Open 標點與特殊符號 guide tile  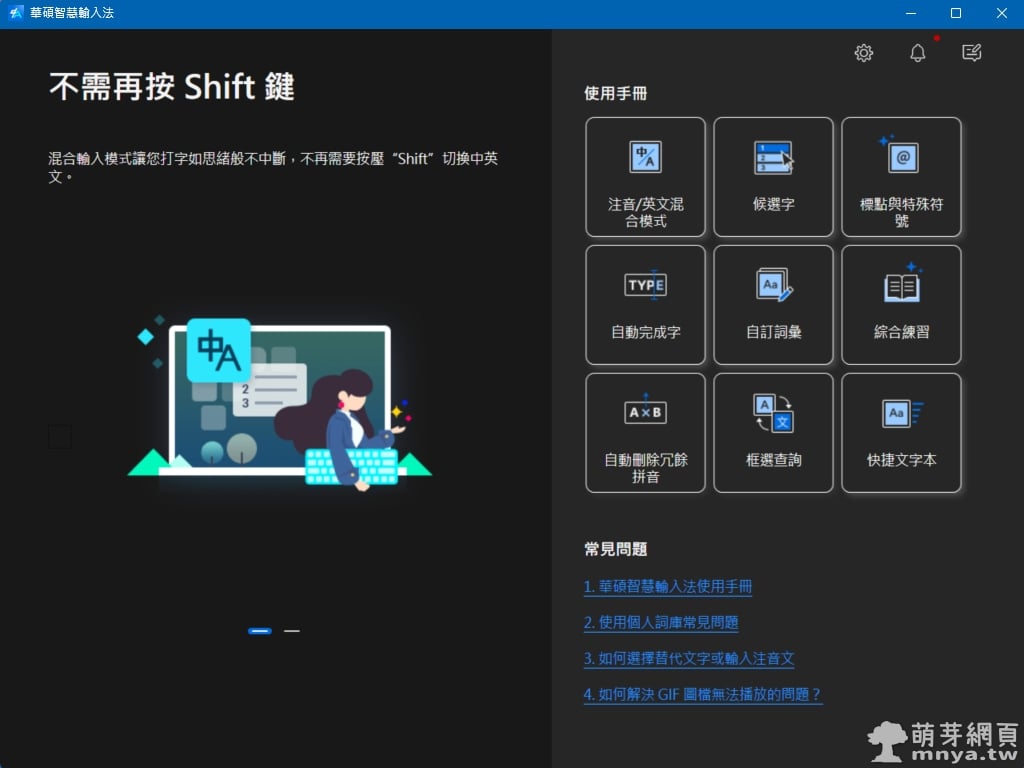(x=901, y=177)
